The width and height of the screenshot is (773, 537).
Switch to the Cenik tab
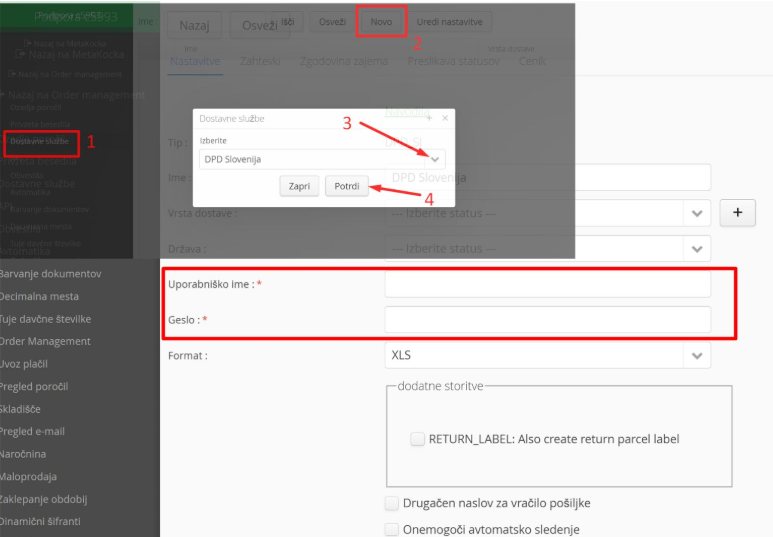(x=532, y=62)
